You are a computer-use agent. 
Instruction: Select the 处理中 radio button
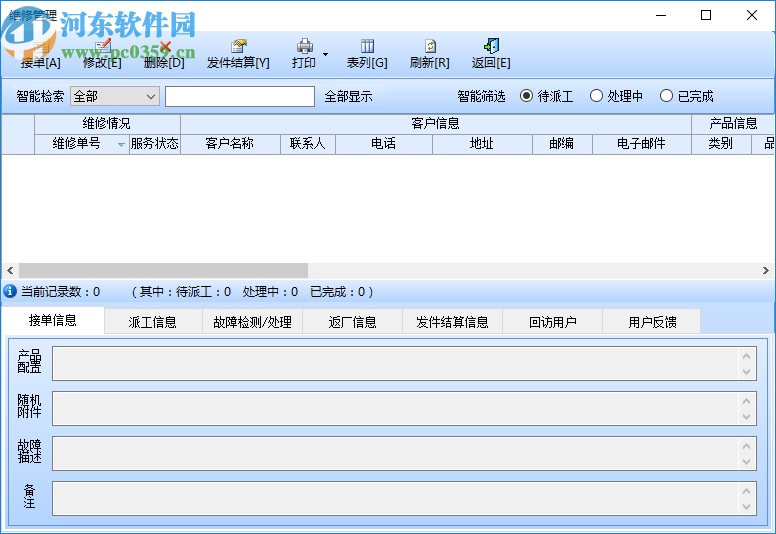pos(596,96)
